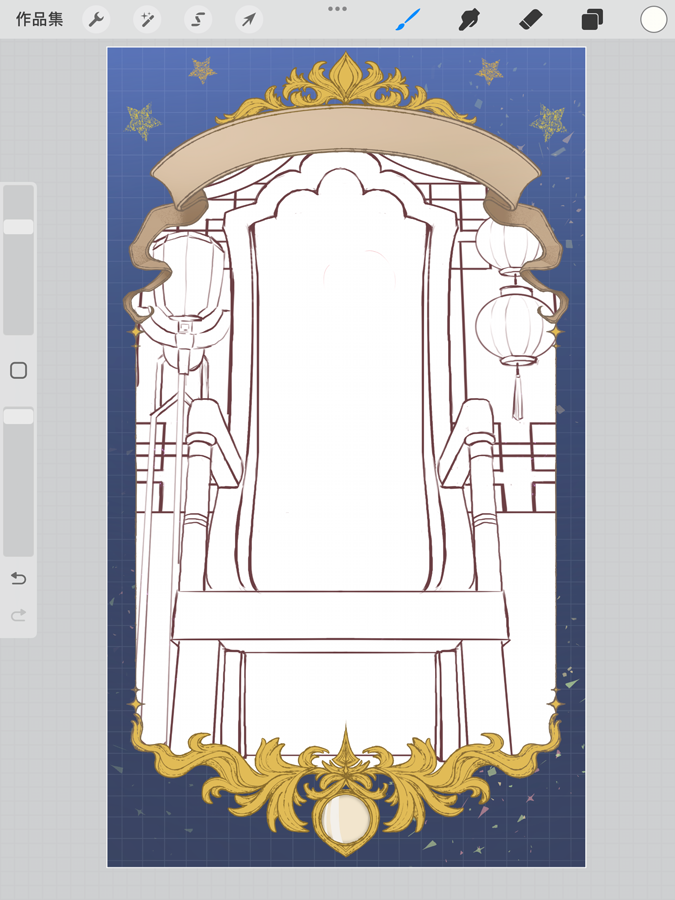The image size is (675, 900).
Task: Undo the last stroke
Action: (x=18, y=578)
